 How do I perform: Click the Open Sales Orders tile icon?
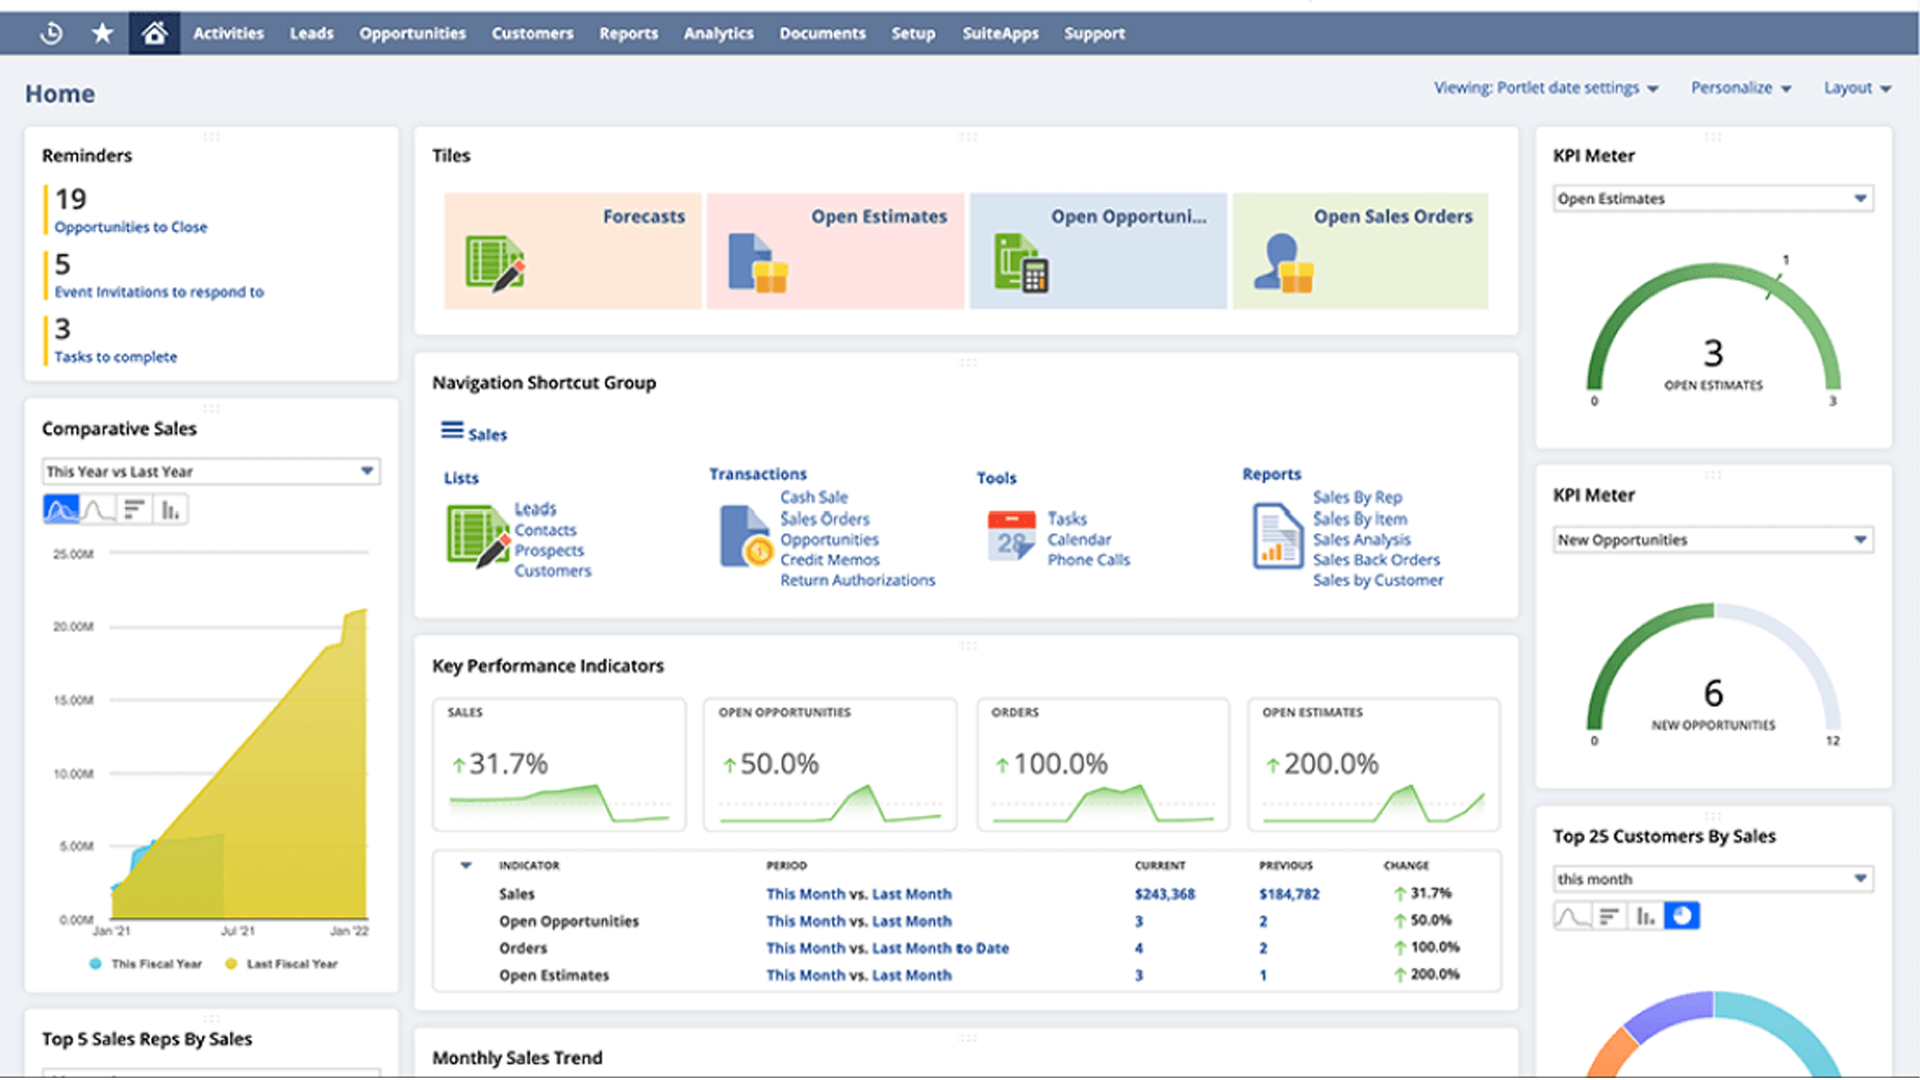pyautogui.click(x=1283, y=264)
